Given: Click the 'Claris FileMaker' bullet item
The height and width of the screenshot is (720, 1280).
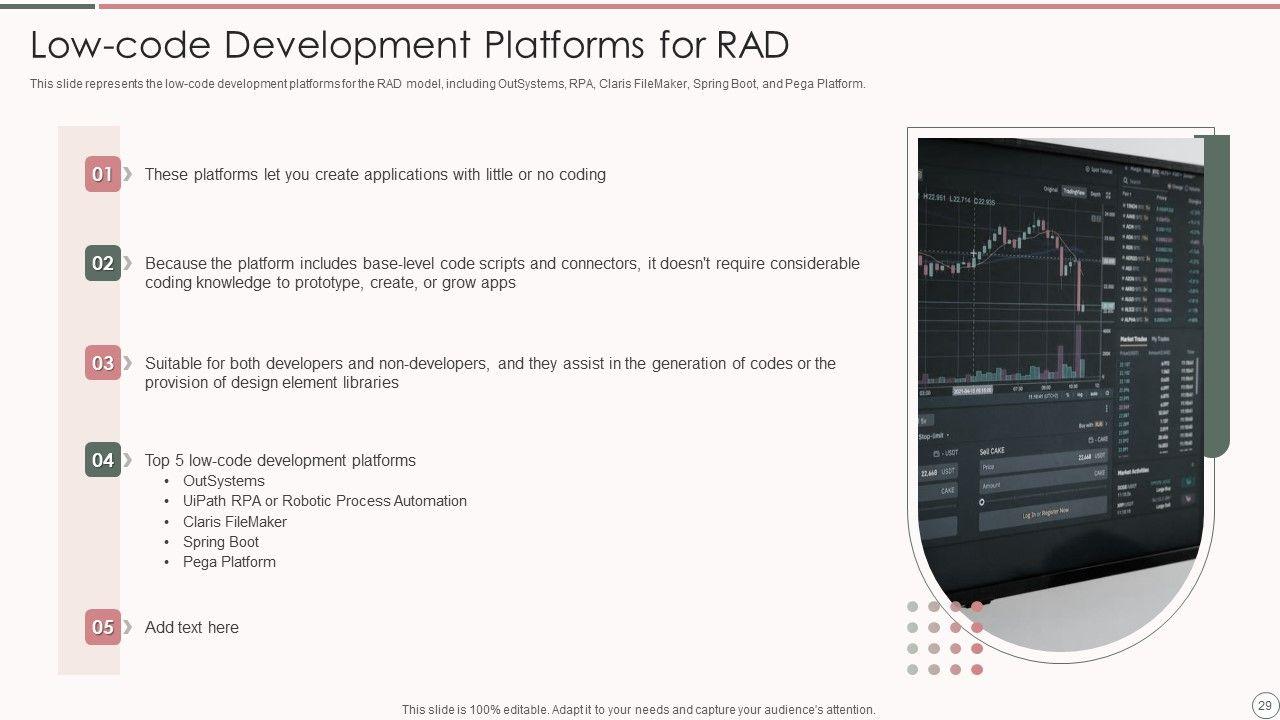Looking at the screenshot, I should (234, 522).
